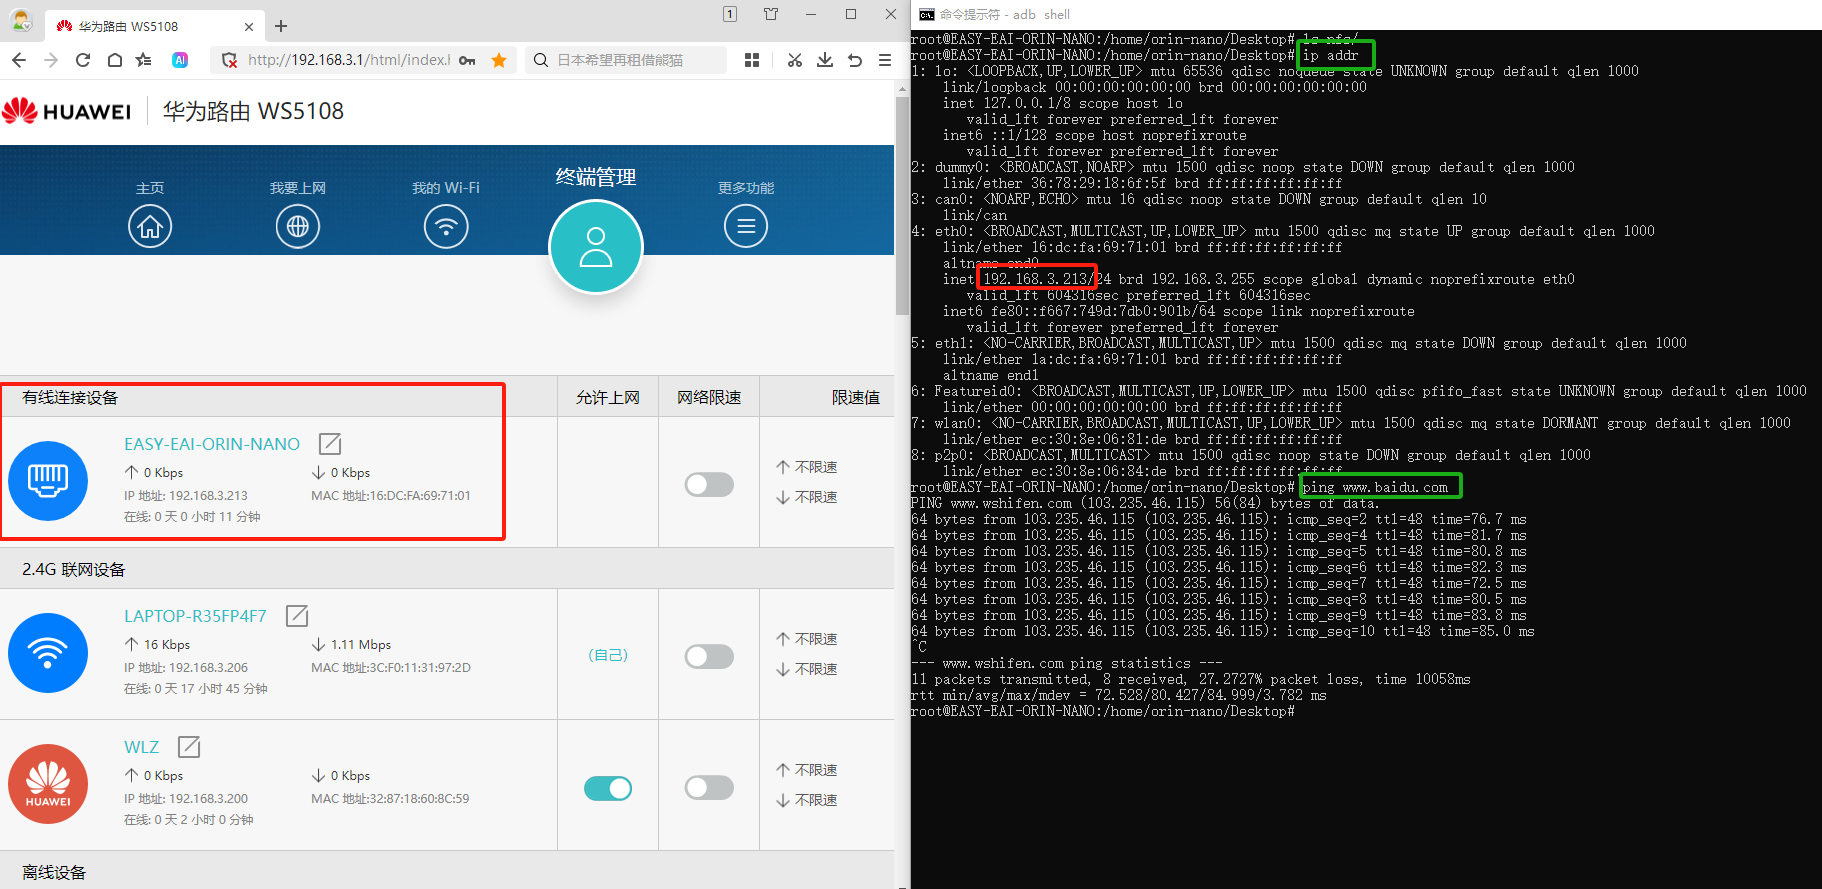Click the wired Ethernet device icon
This screenshot has width=1822, height=889.
48,481
